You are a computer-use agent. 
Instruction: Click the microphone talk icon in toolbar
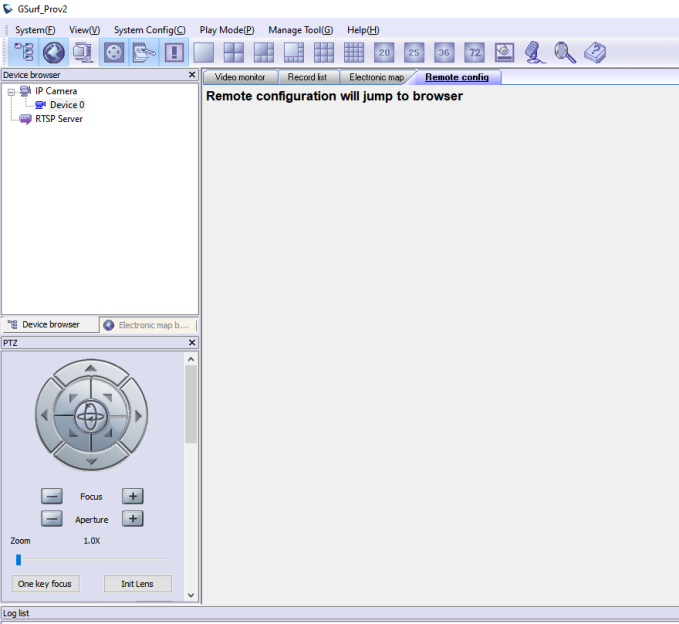coord(535,52)
